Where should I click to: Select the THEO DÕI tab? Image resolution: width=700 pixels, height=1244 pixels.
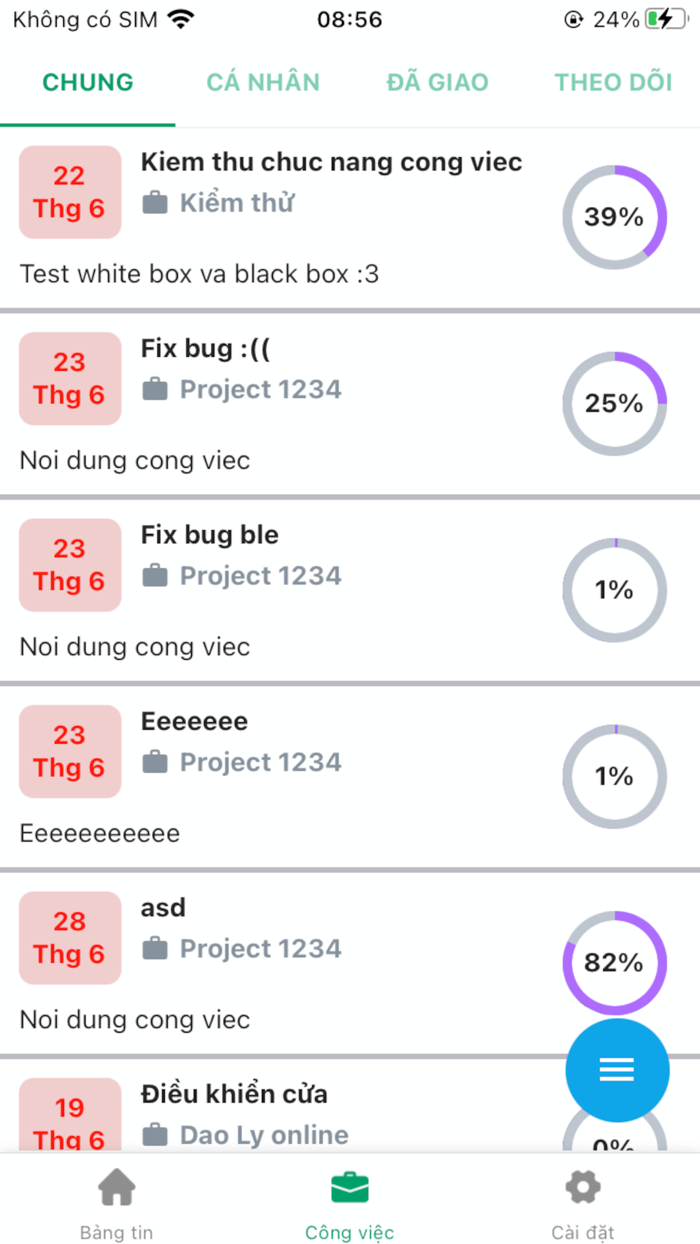613,82
